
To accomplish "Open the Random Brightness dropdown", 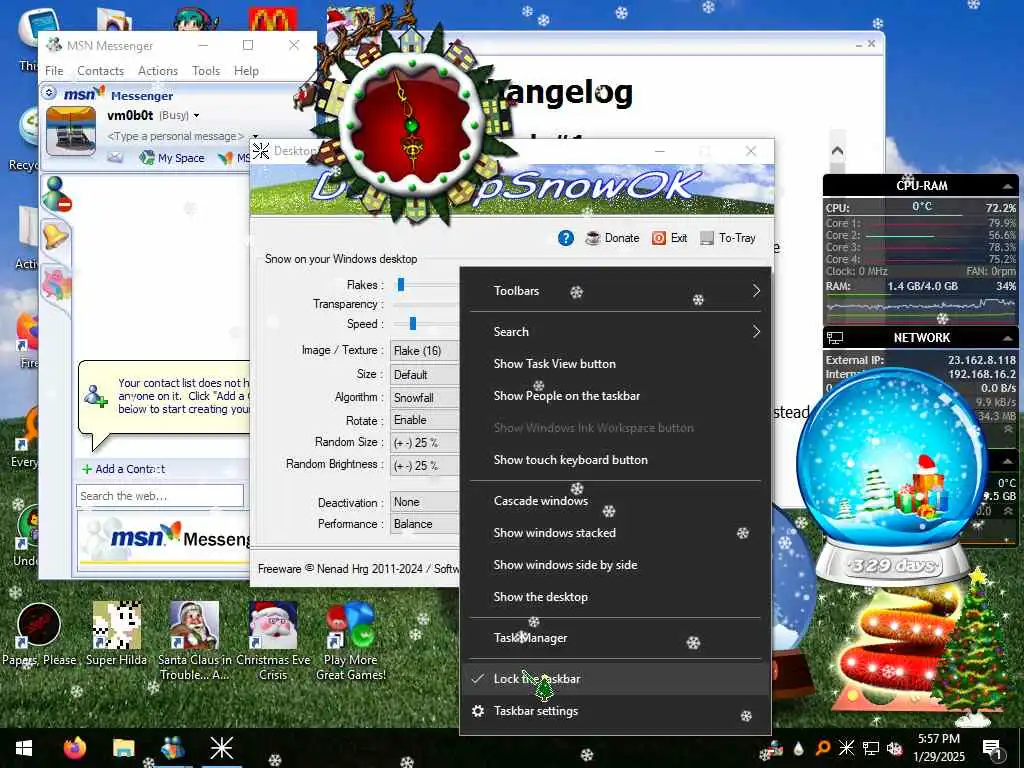I will [x=424, y=466].
